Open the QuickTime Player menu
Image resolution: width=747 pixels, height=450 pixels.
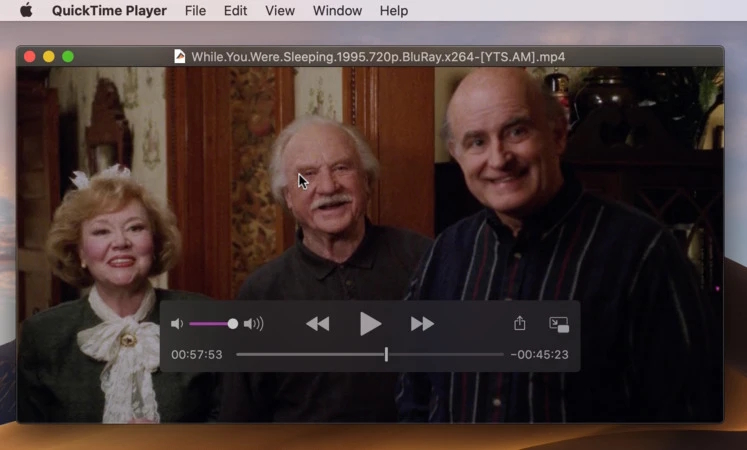(x=109, y=11)
